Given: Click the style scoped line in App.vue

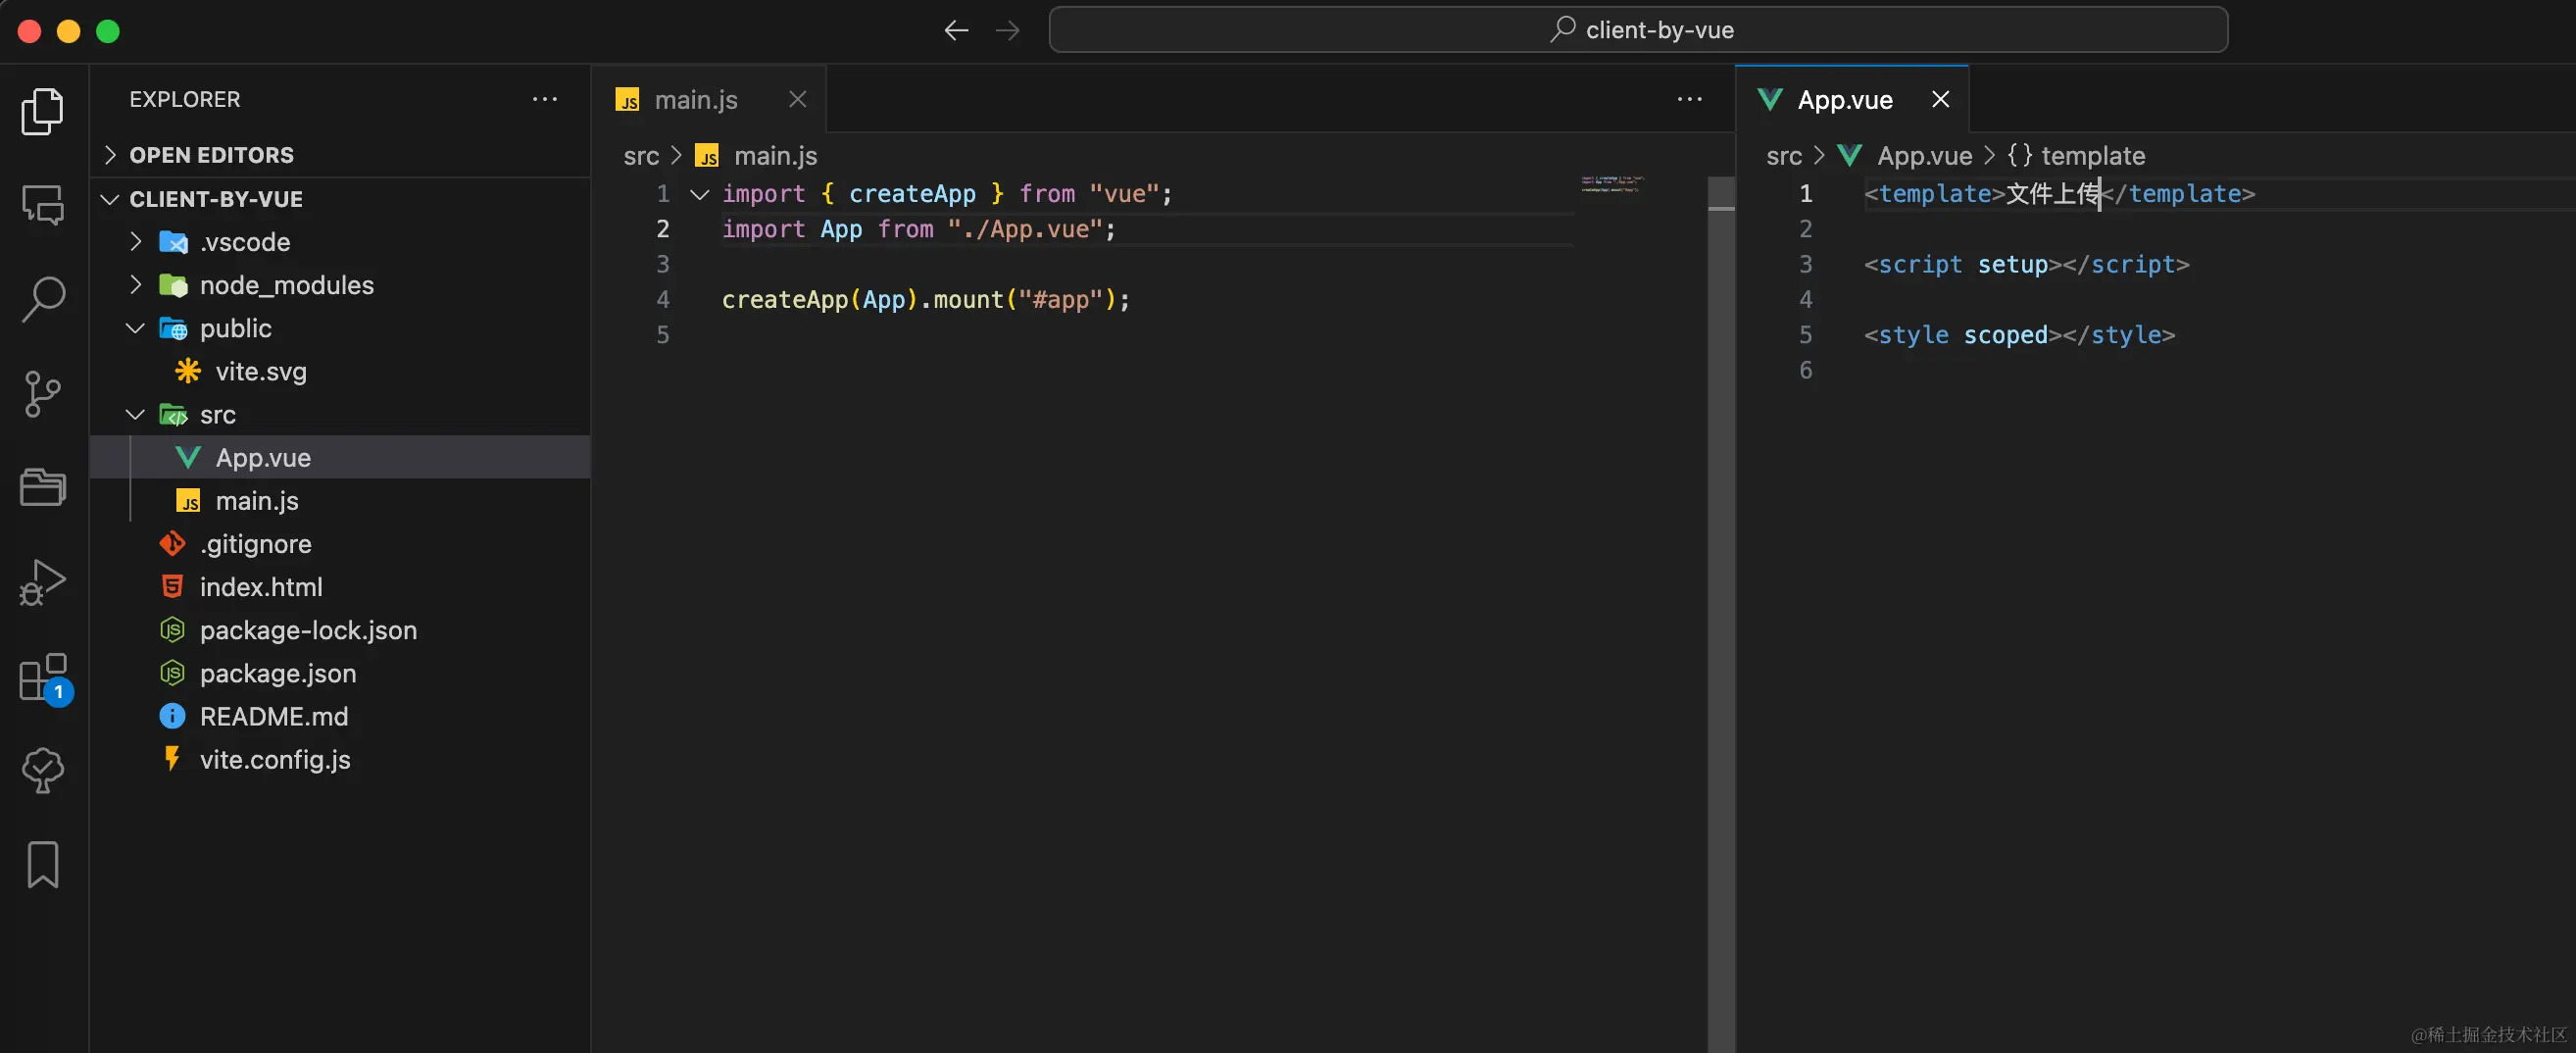Looking at the screenshot, I should point(2019,335).
